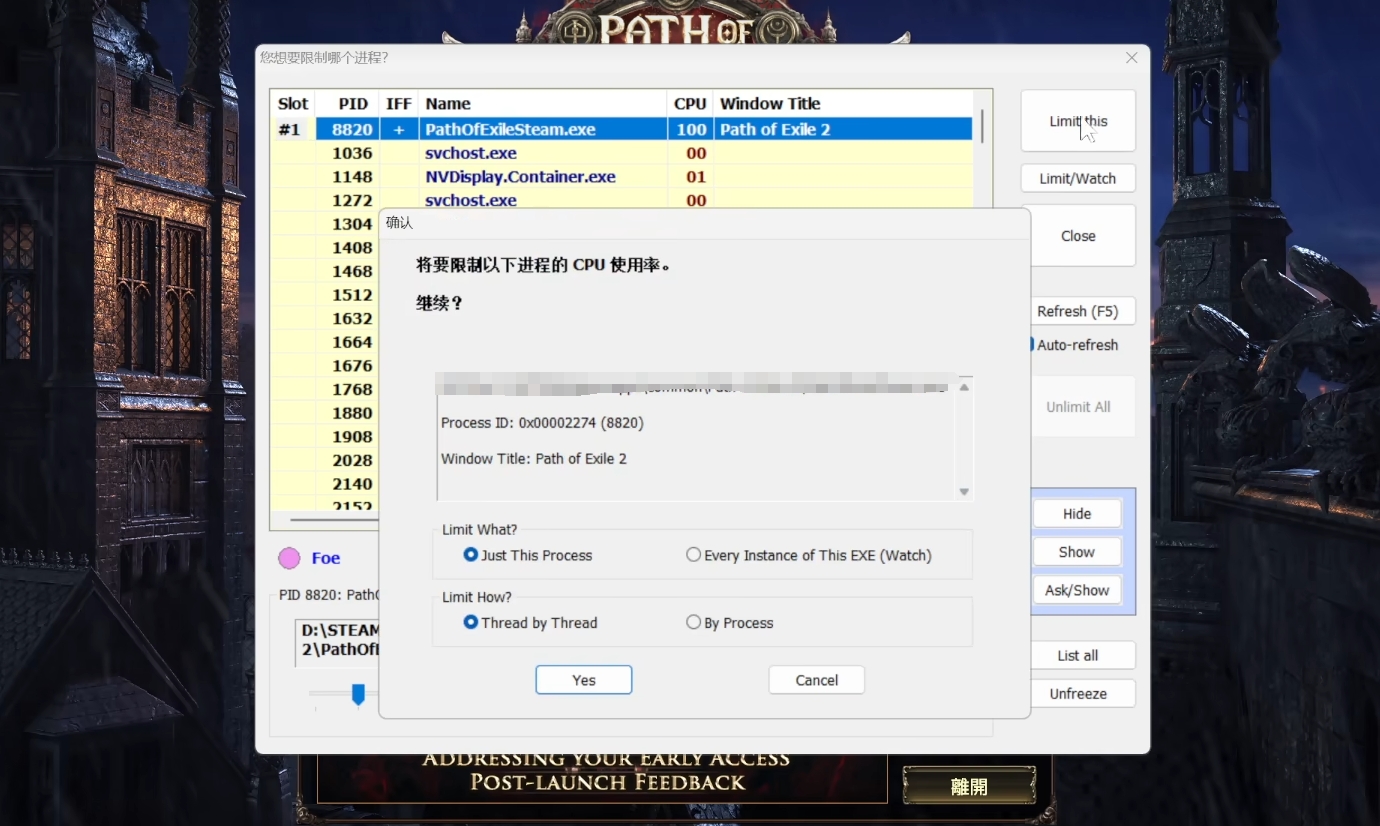This screenshot has height=826, width=1380.
Task: Choose By Process limiting mode
Action: 693,622
